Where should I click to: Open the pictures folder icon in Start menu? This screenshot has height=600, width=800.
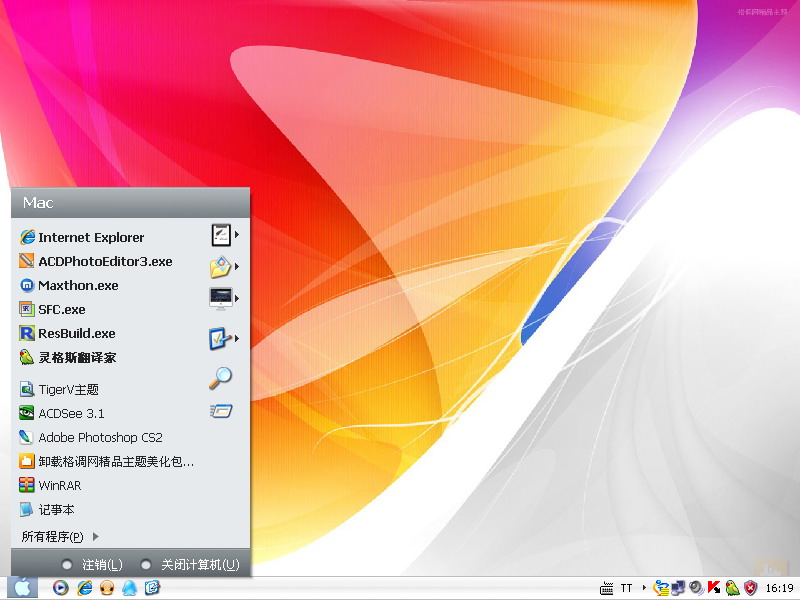tap(221, 267)
